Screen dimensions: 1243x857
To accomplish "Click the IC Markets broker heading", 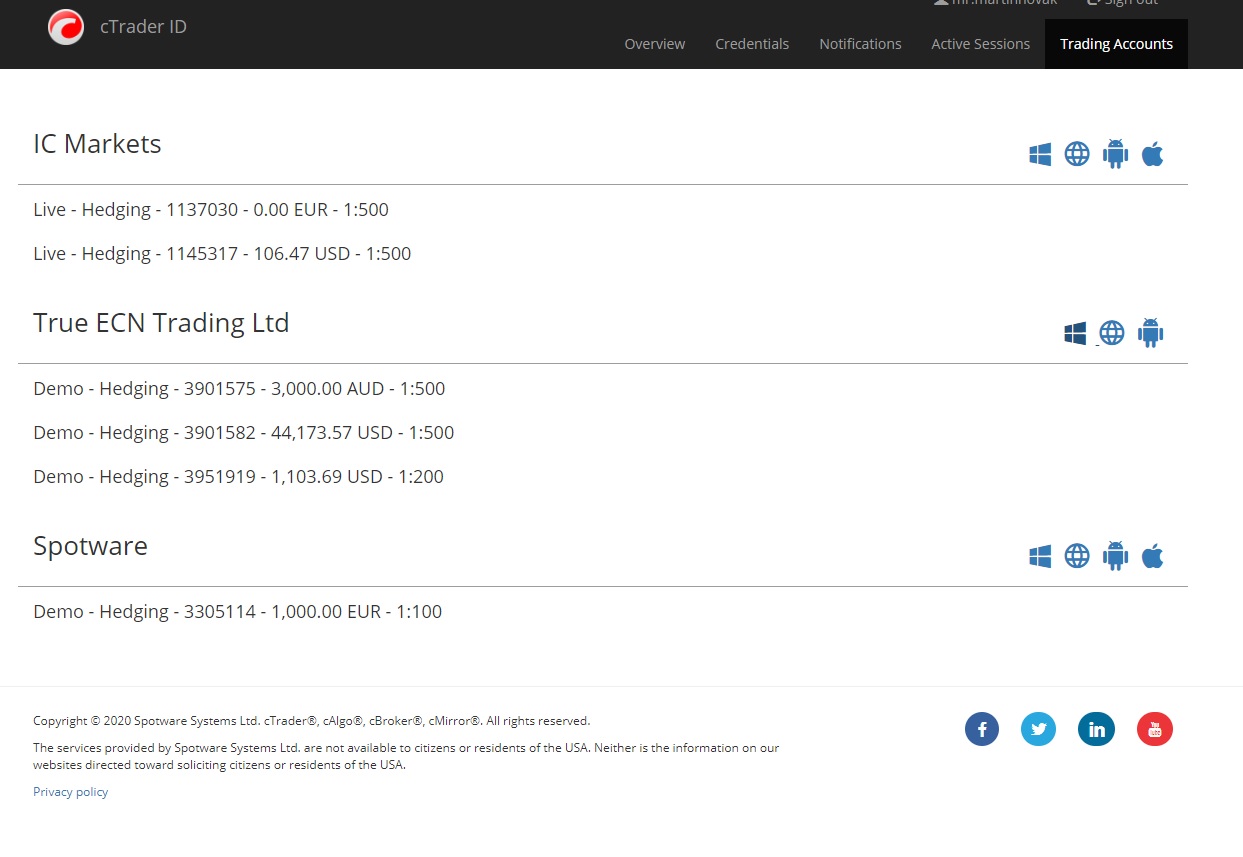I will [x=97, y=144].
